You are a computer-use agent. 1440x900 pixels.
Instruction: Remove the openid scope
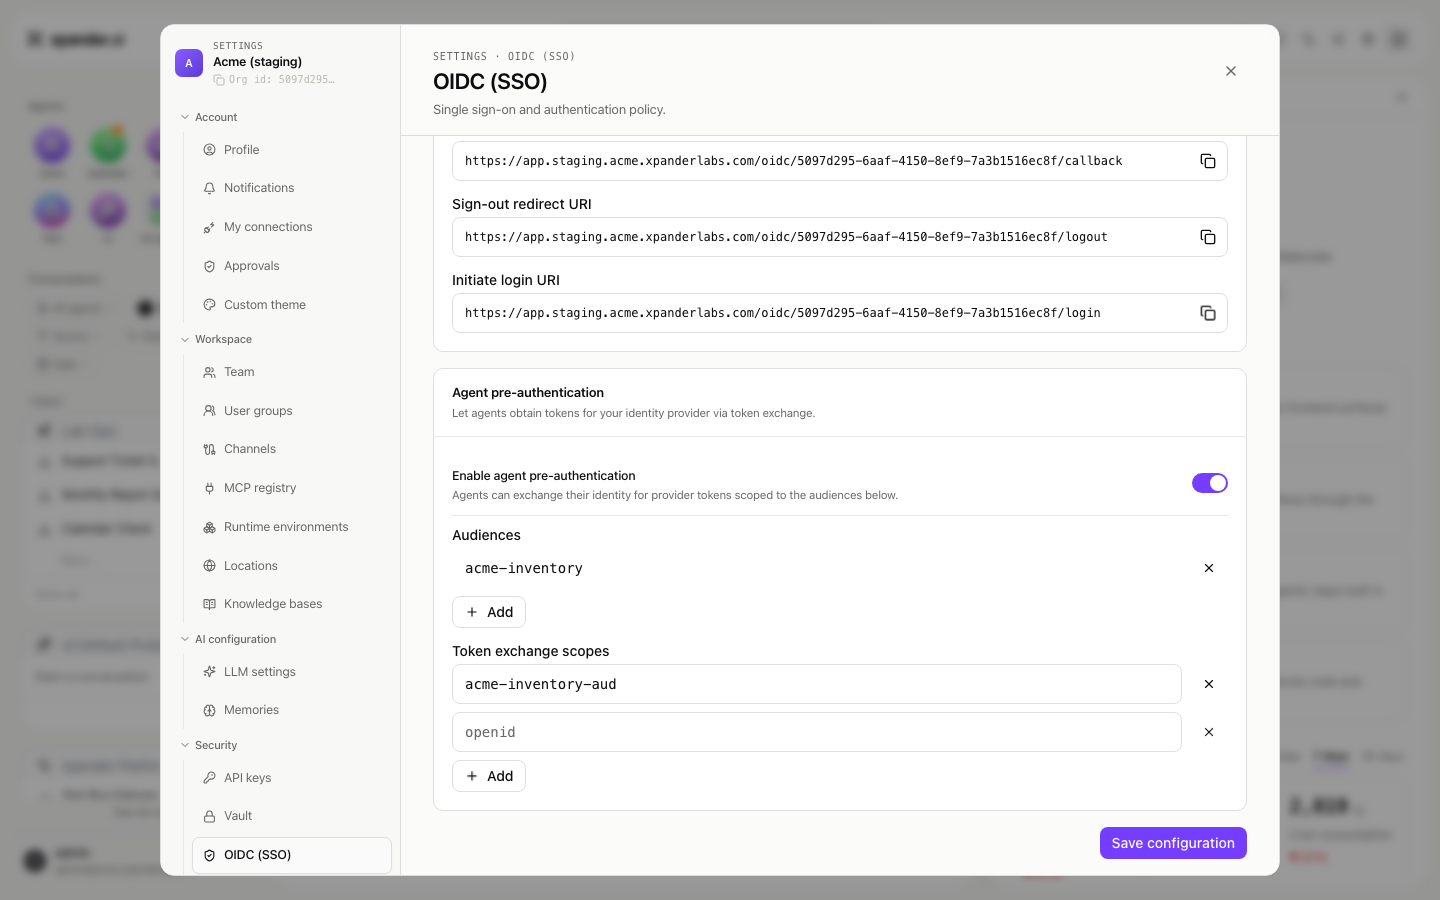1209,732
